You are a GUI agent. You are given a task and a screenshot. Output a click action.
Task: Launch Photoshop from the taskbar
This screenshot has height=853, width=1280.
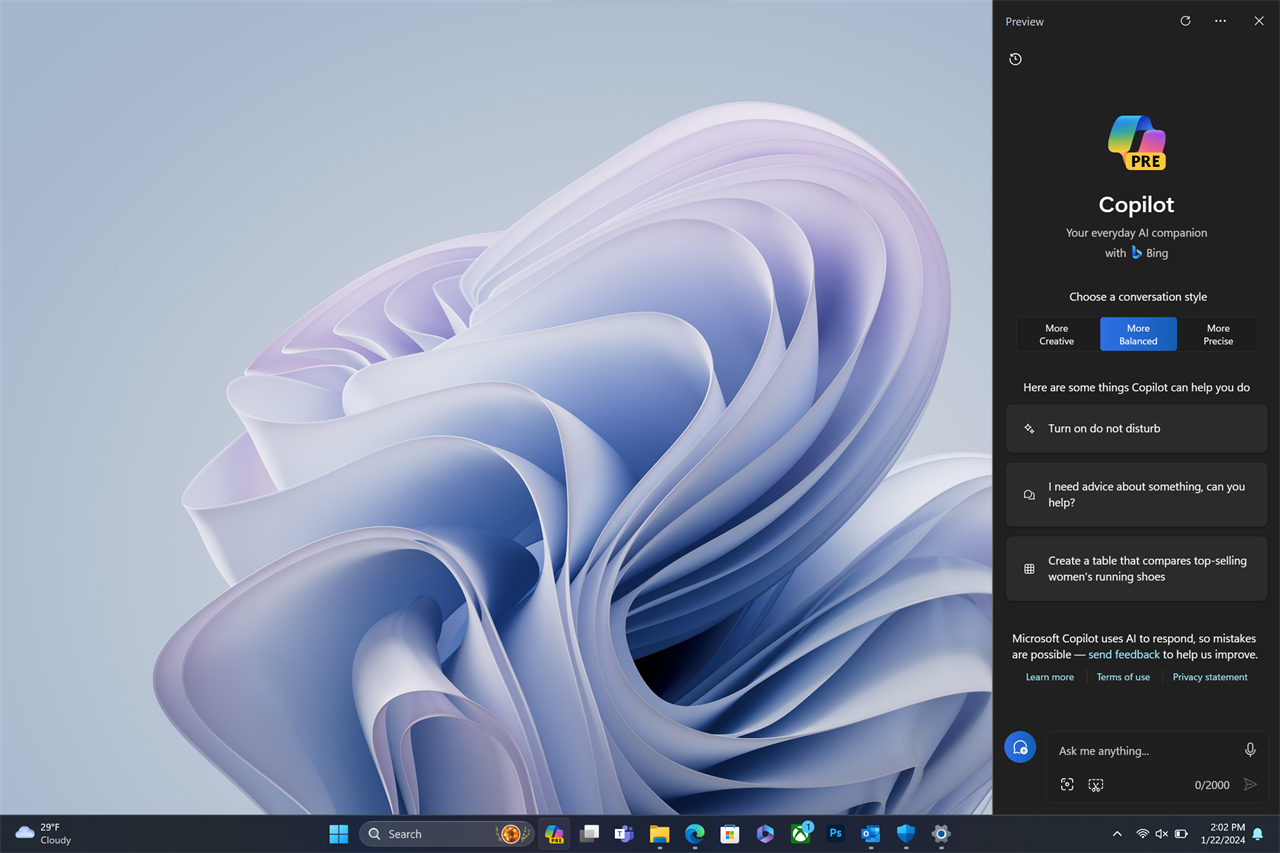coord(836,834)
